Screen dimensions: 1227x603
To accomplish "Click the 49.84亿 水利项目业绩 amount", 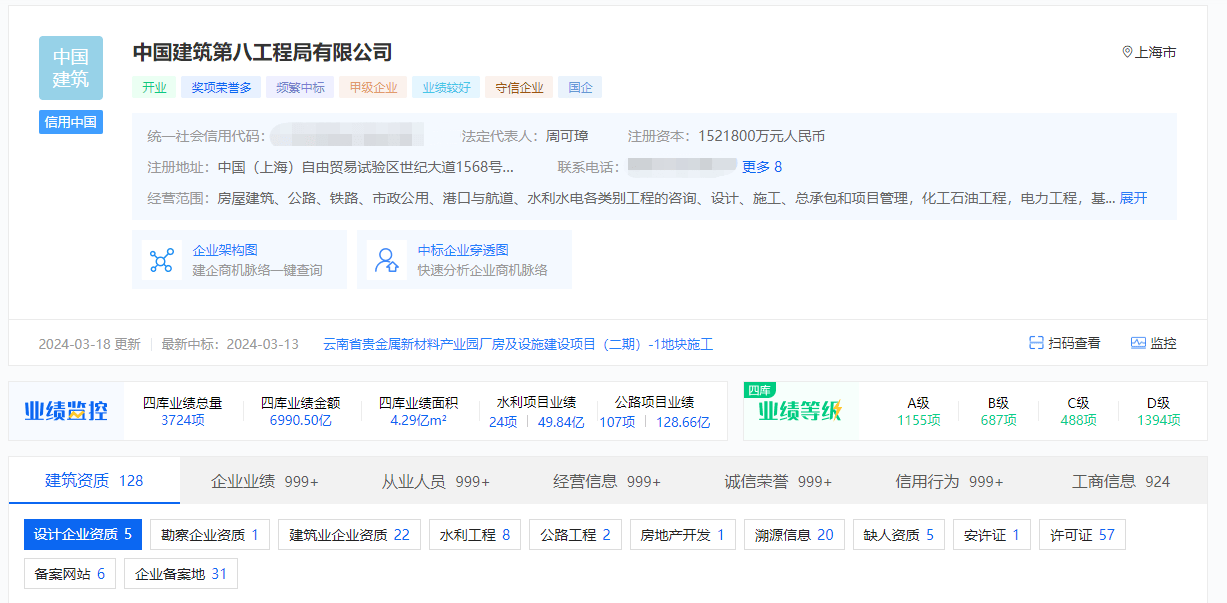I will (x=561, y=422).
